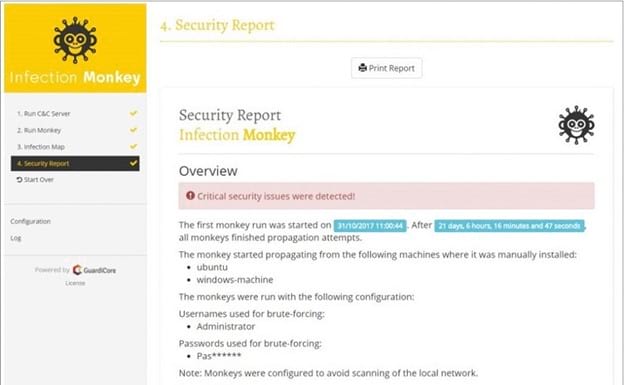This screenshot has width=624, height=385.
Task: Open the Configuration page
Action: pos(31,221)
